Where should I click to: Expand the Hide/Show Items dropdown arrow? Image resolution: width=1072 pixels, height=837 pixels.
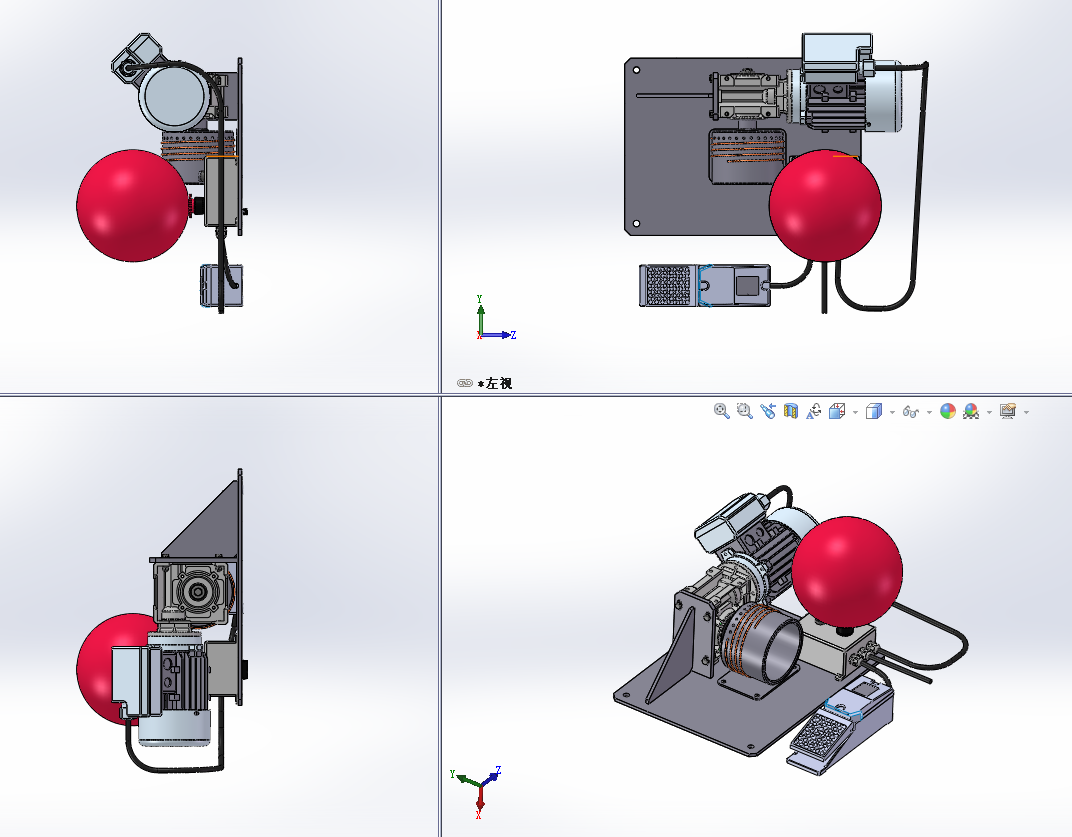click(x=929, y=412)
